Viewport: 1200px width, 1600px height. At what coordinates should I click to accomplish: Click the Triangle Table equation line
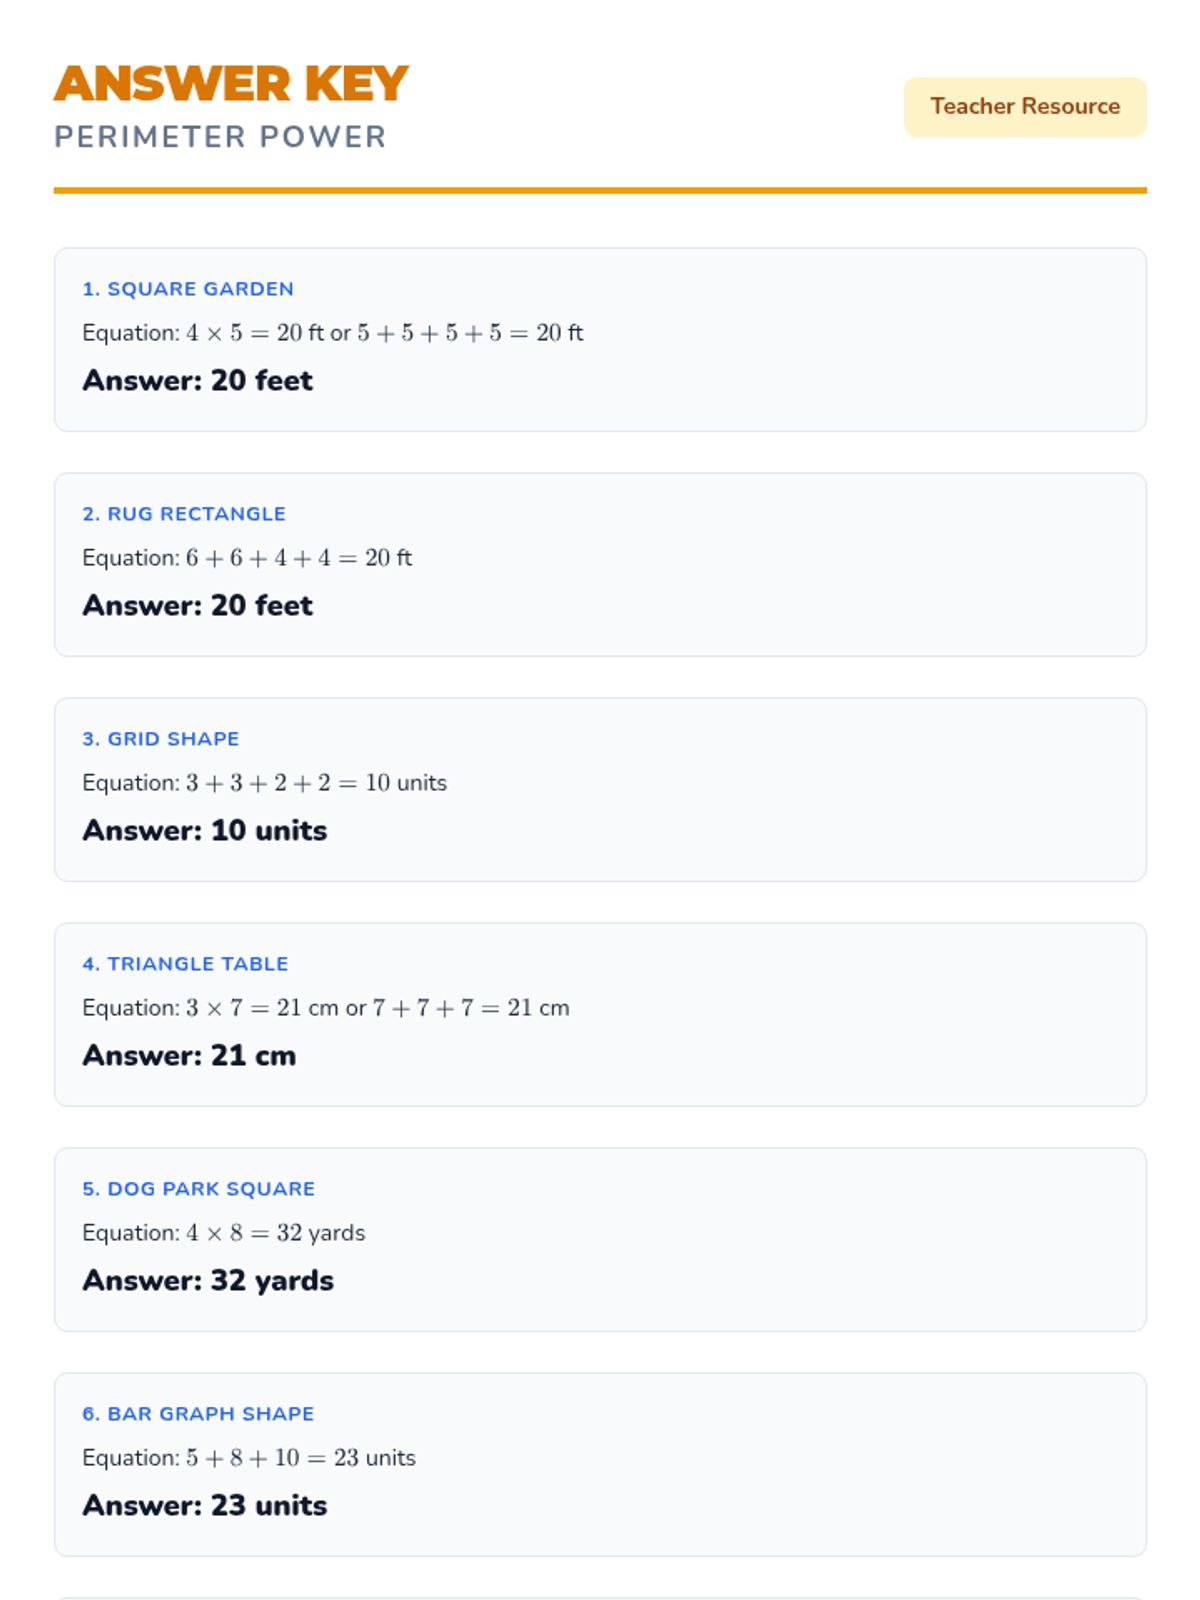click(326, 1008)
